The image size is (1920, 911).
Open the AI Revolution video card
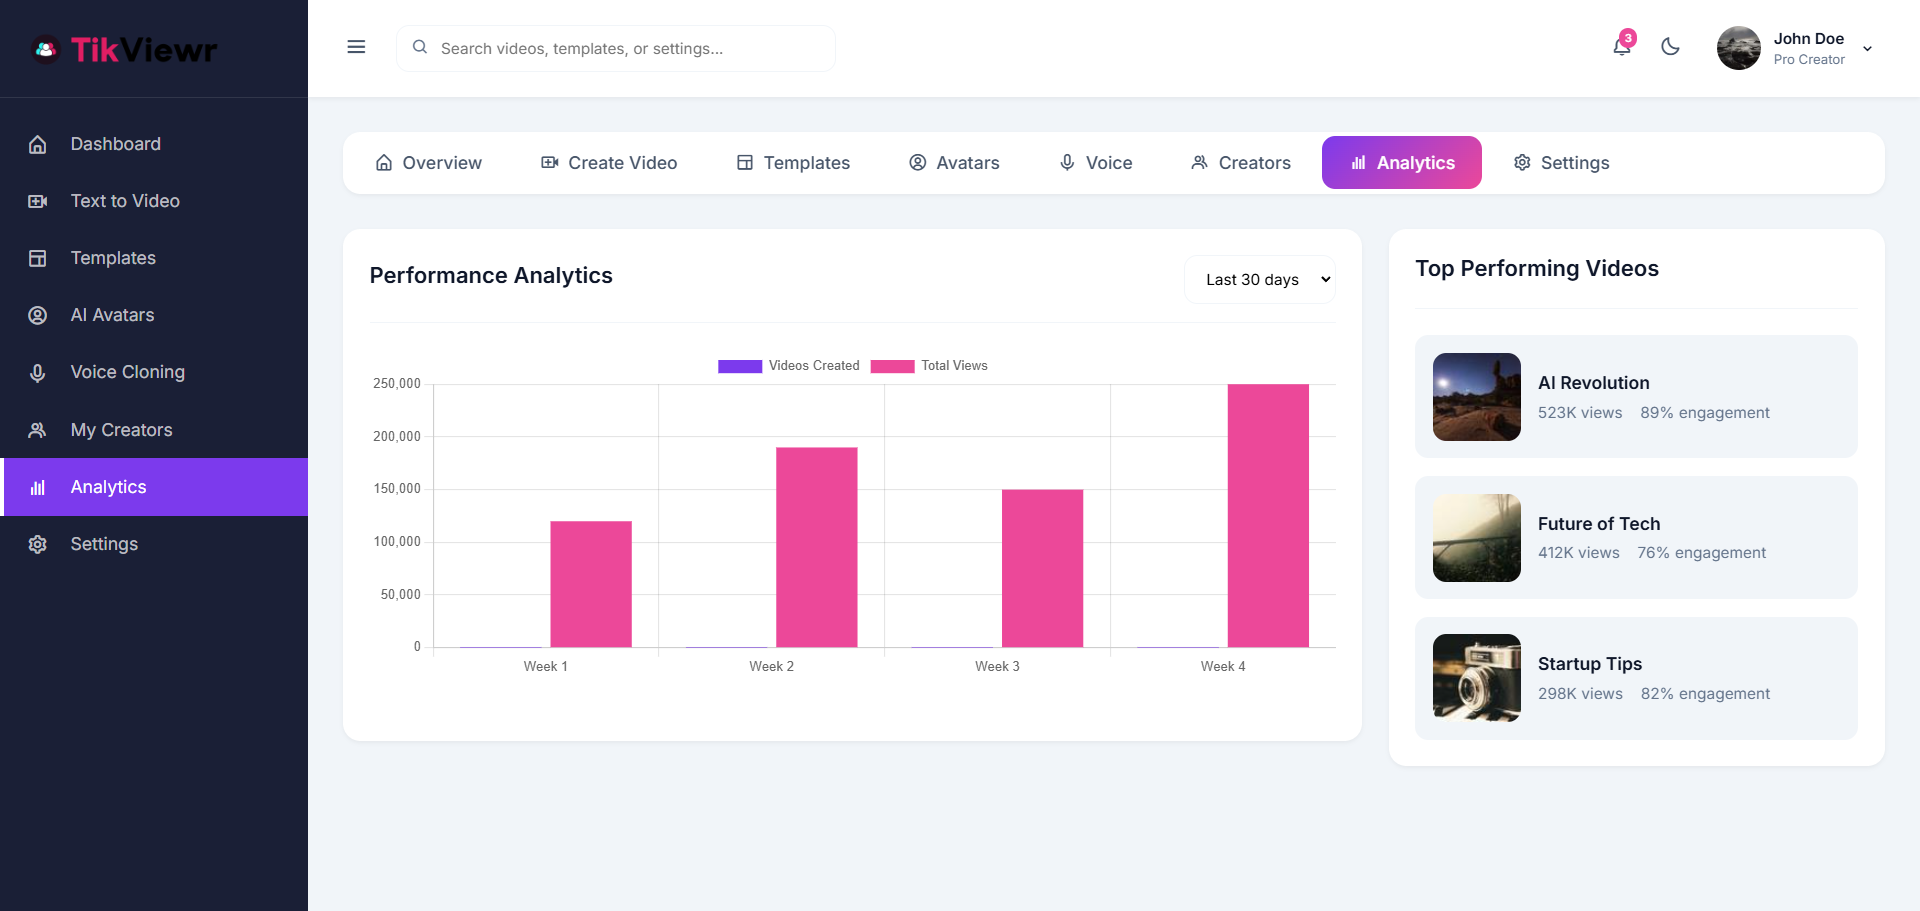tap(1635, 396)
